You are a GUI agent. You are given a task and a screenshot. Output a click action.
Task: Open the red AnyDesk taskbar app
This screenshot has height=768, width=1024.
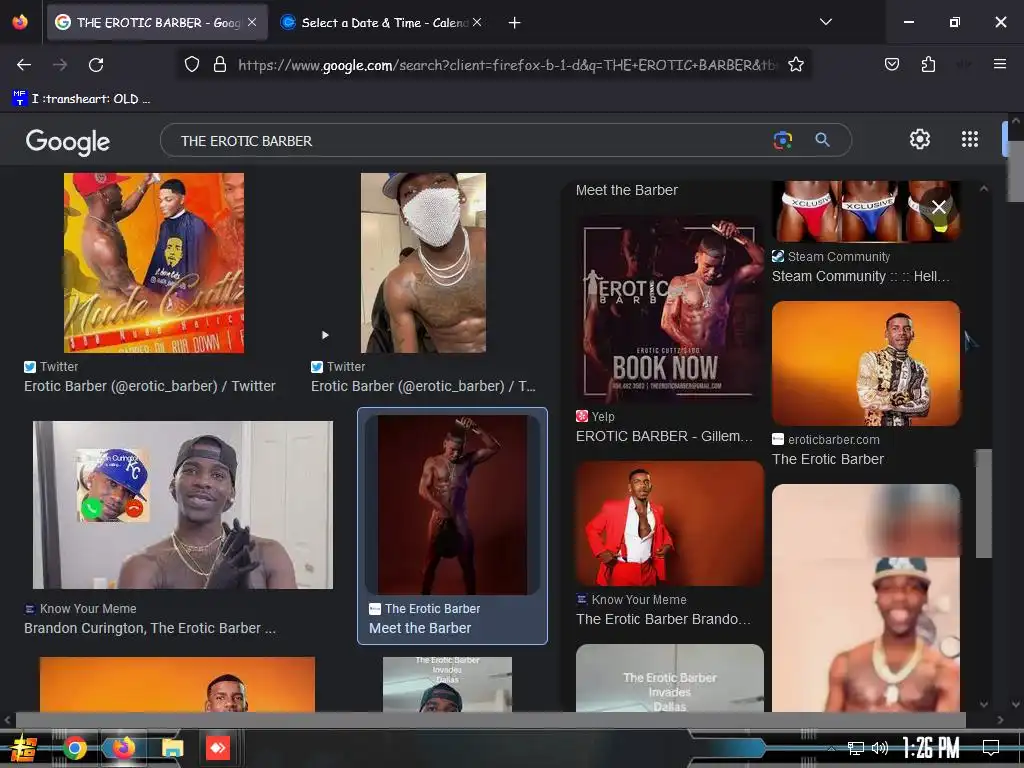[217, 748]
